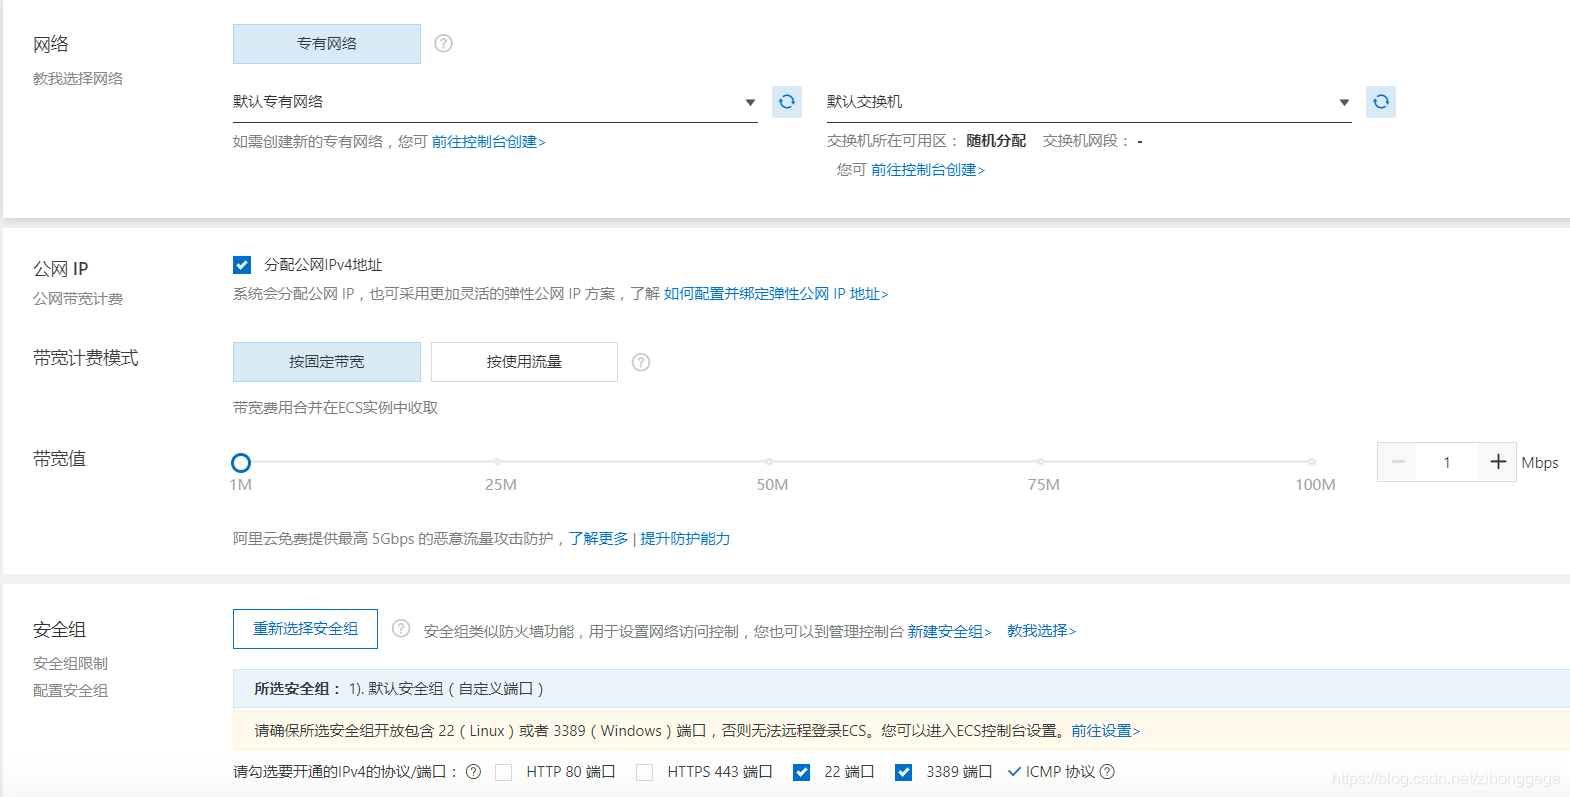
Task: Open 前往设置 link in port warning
Action: [1105, 731]
